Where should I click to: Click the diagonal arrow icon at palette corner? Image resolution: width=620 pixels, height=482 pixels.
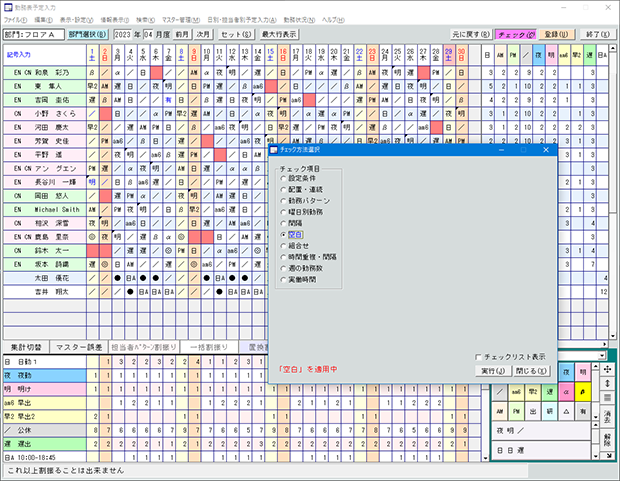(607, 456)
